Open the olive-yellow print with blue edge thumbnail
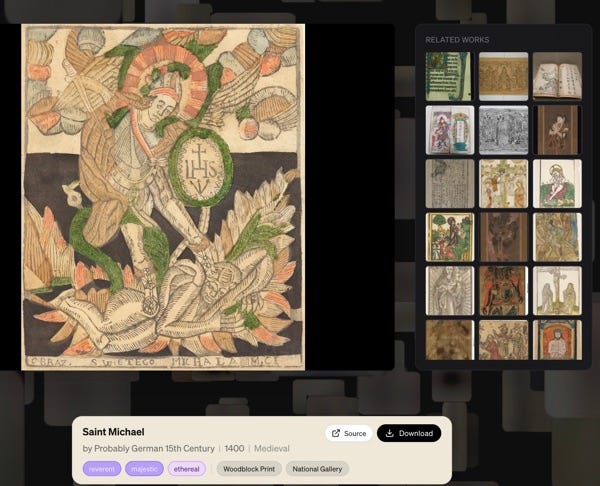The width and height of the screenshot is (600, 486). 557,237
